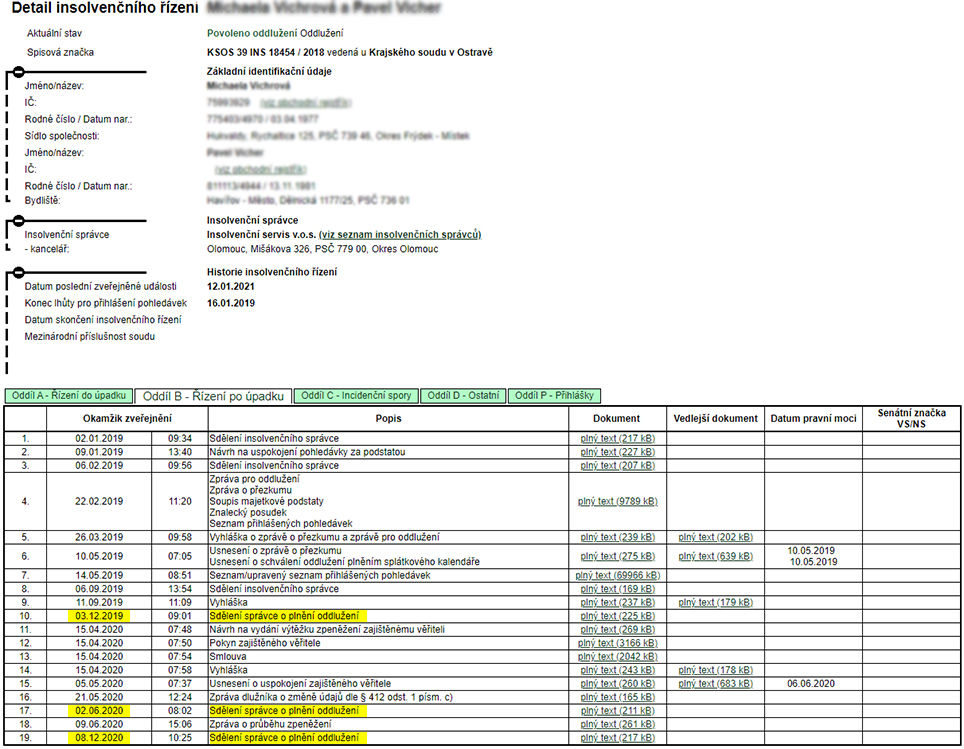Open secondary document plný text (683 kB)
Image resolution: width=964 pixels, height=749 pixels.
716,683
